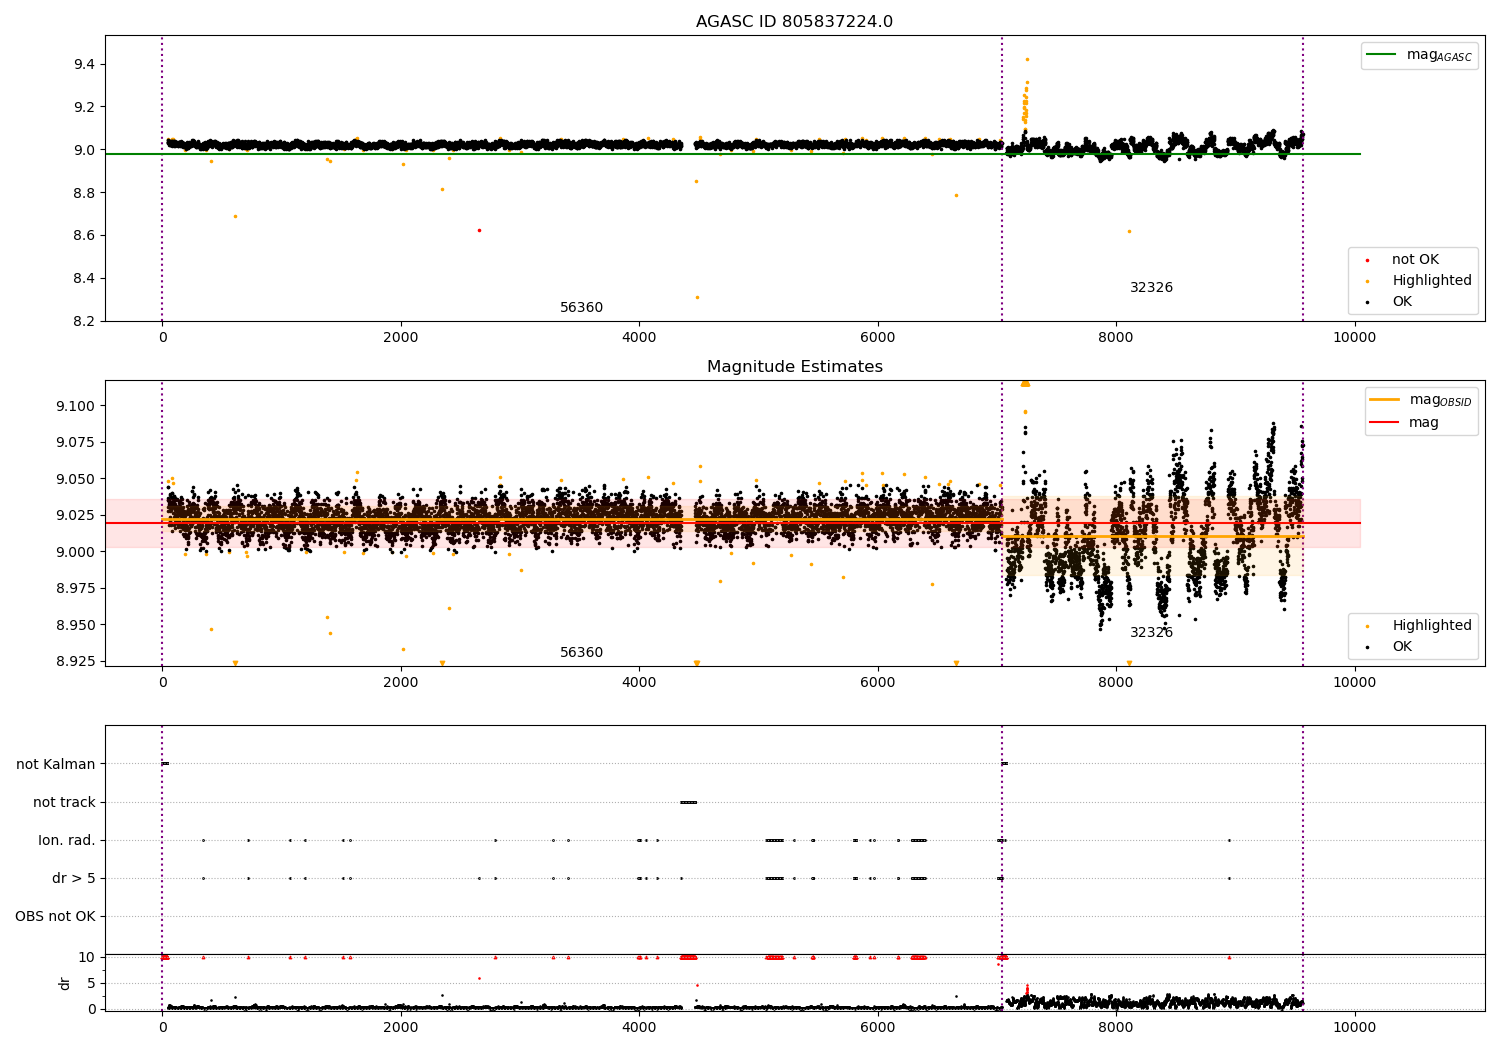The height and width of the screenshot is (1050, 1500).
Task: Click the 8.975 y-axis tick in middle plot
Action: pyautogui.click(x=75, y=589)
